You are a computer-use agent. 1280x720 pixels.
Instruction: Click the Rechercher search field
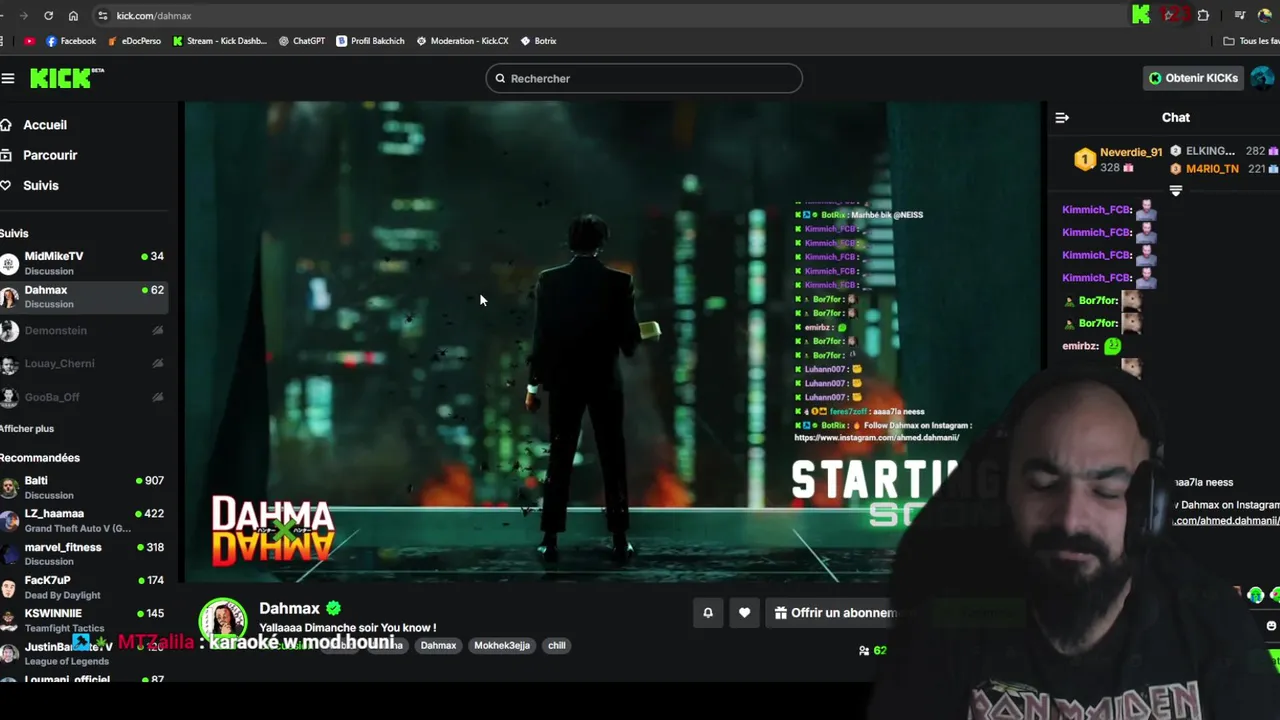coord(644,78)
